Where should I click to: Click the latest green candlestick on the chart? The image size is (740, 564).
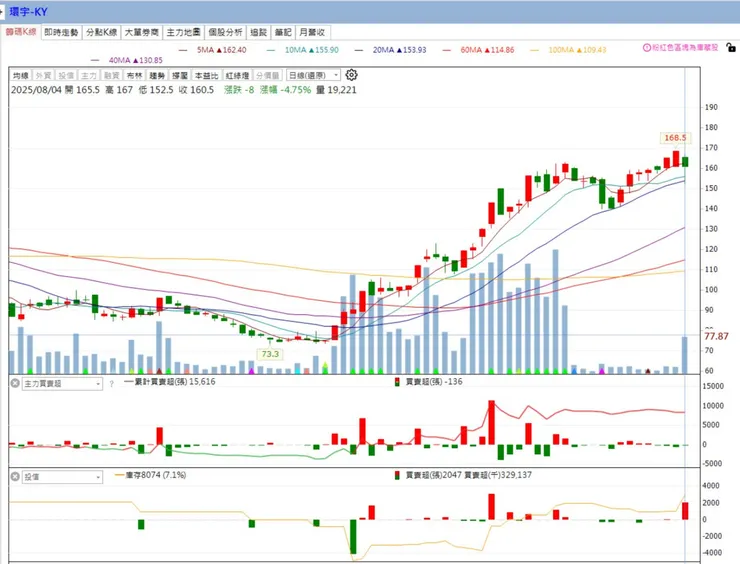685,162
